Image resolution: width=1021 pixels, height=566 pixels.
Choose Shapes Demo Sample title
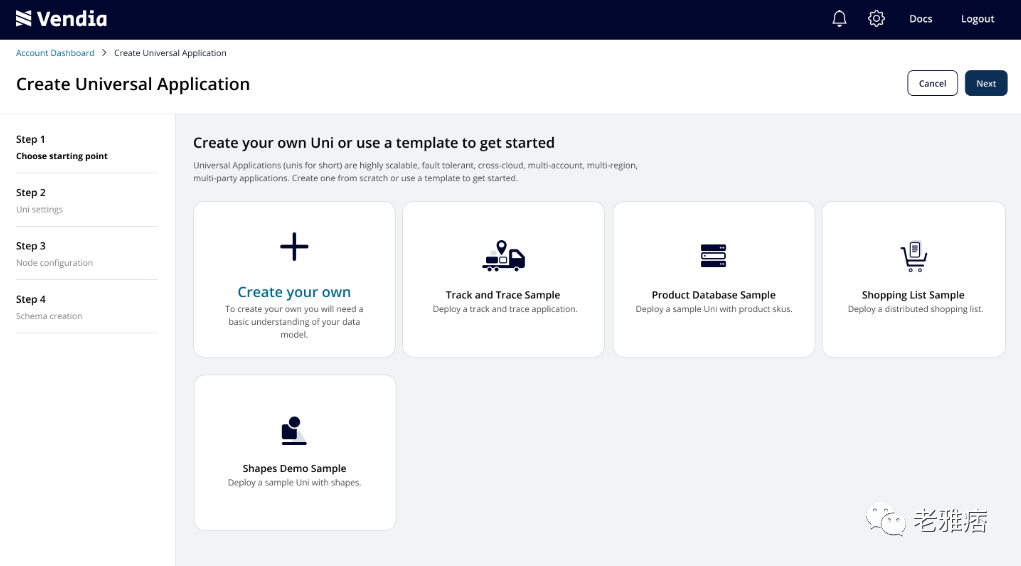coord(294,468)
